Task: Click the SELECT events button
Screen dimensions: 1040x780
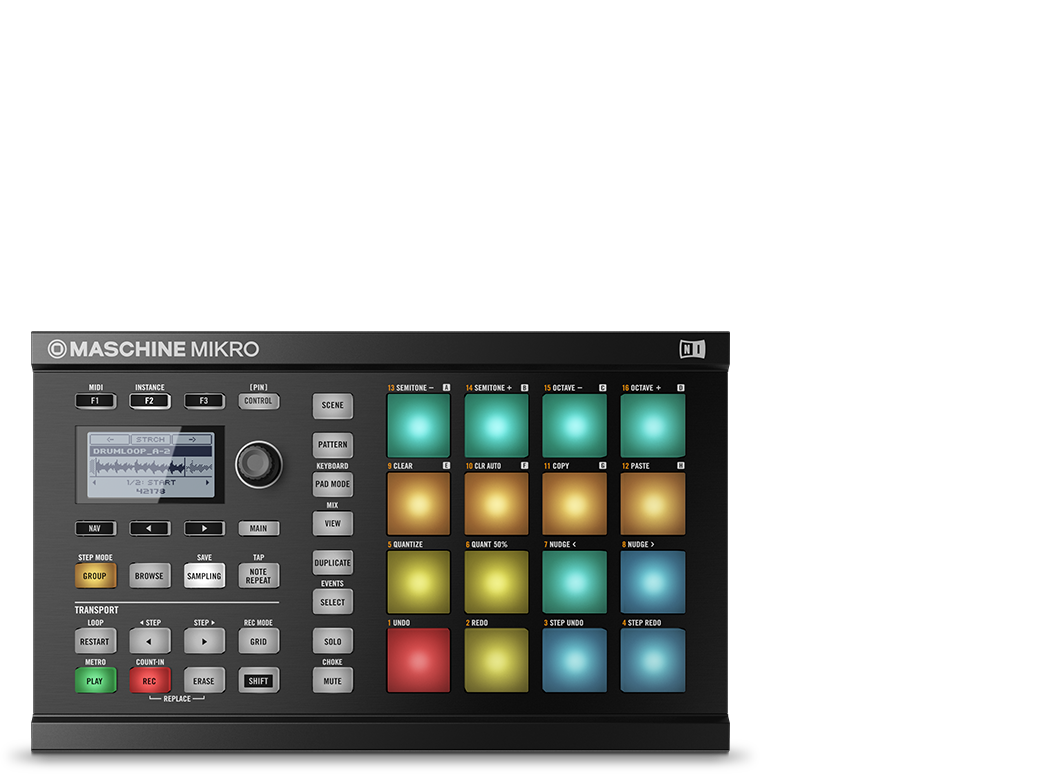Action: coord(332,602)
